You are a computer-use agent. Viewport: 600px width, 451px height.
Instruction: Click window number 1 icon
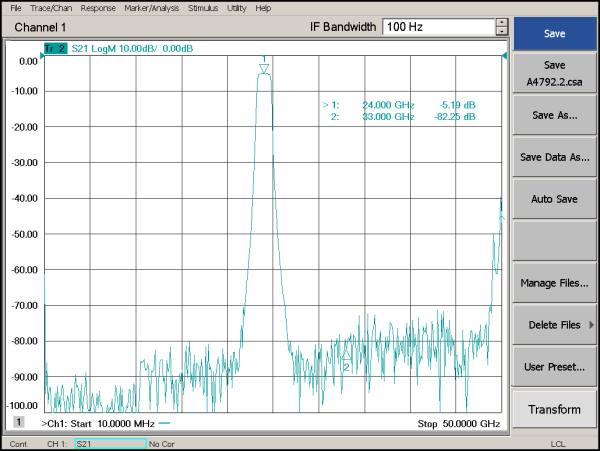click(18, 422)
